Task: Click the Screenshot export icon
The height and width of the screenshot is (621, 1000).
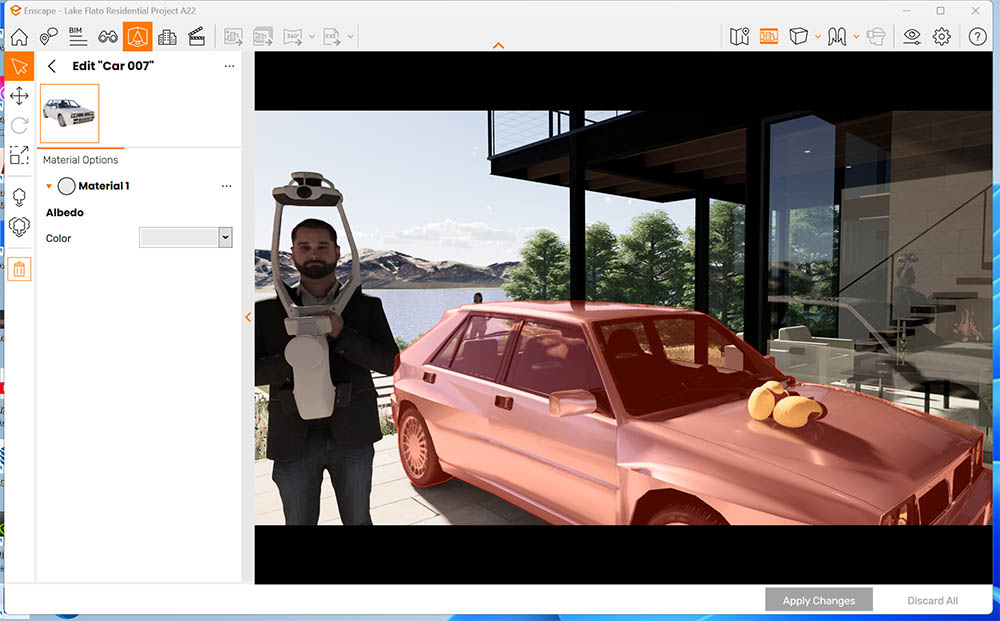Action: pos(233,37)
